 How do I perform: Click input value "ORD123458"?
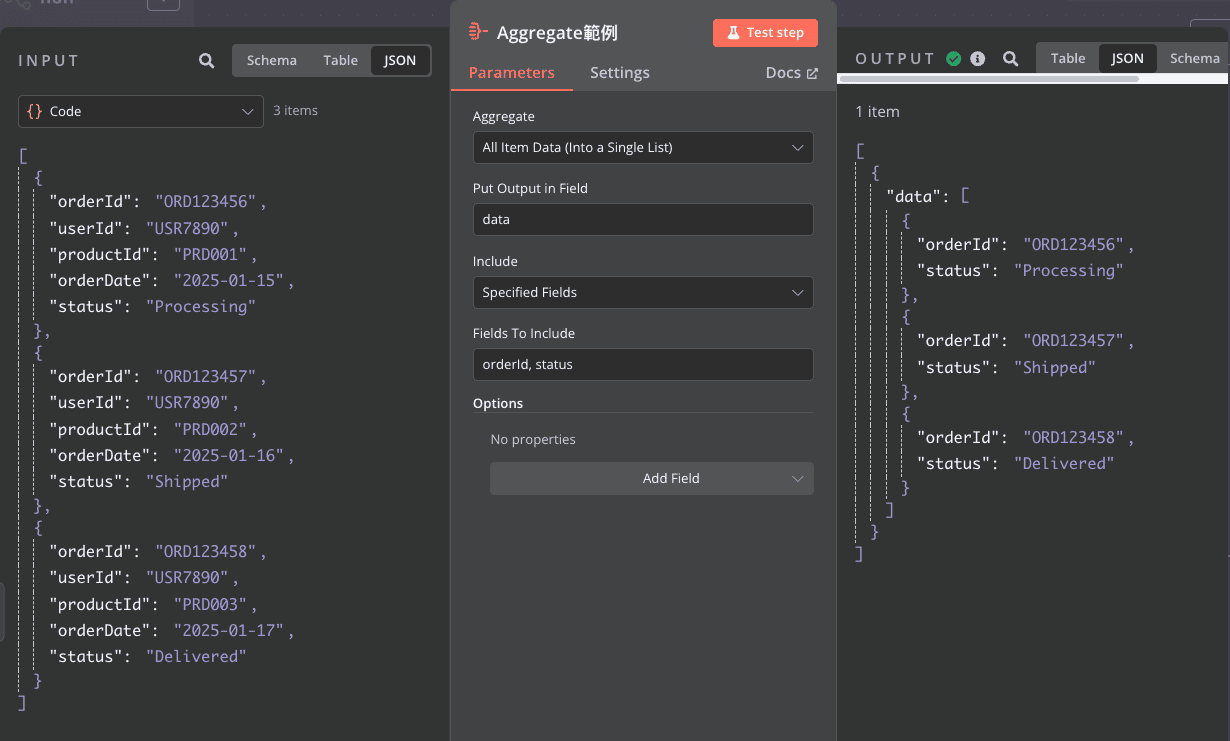pos(206,551)
